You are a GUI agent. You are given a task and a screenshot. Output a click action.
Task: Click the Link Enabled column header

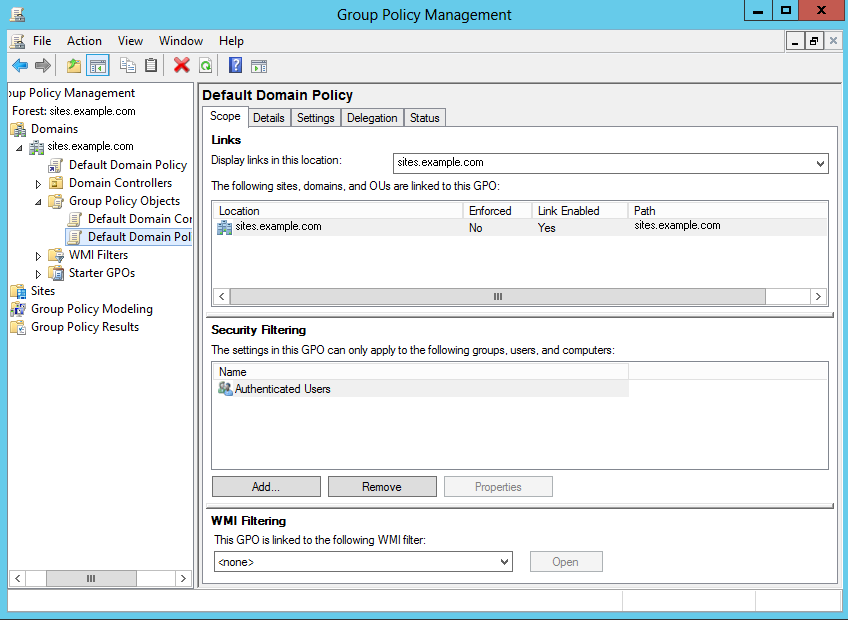coord(580,210)
